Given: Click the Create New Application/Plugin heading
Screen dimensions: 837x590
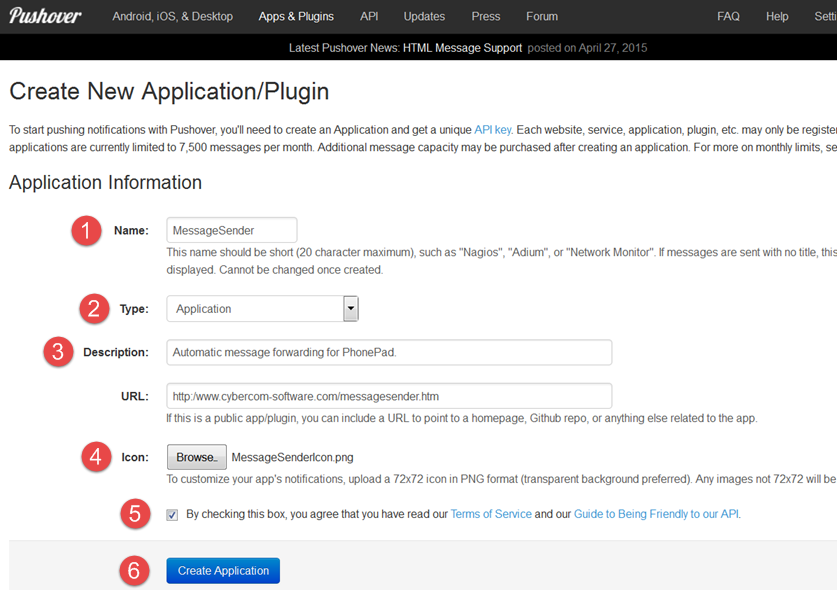Looking at the screenshot, I should click(x=169, y=91).
